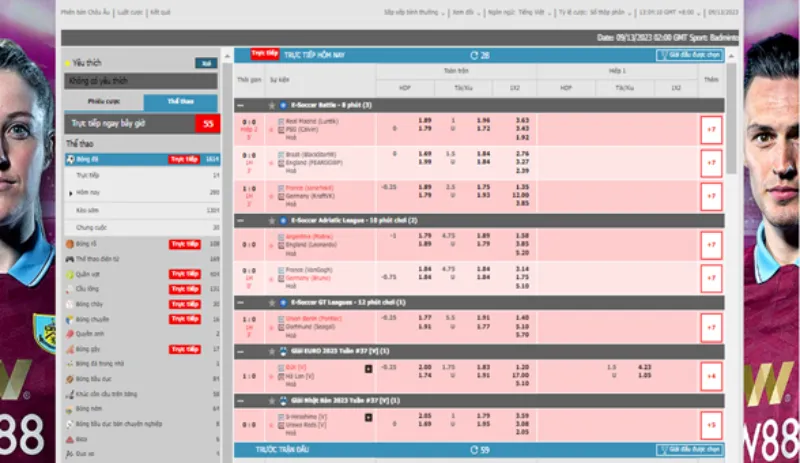The height and width of the screenshot is (463, 800).
Task: Open the Kết quả results link
Action: point(160,12)
